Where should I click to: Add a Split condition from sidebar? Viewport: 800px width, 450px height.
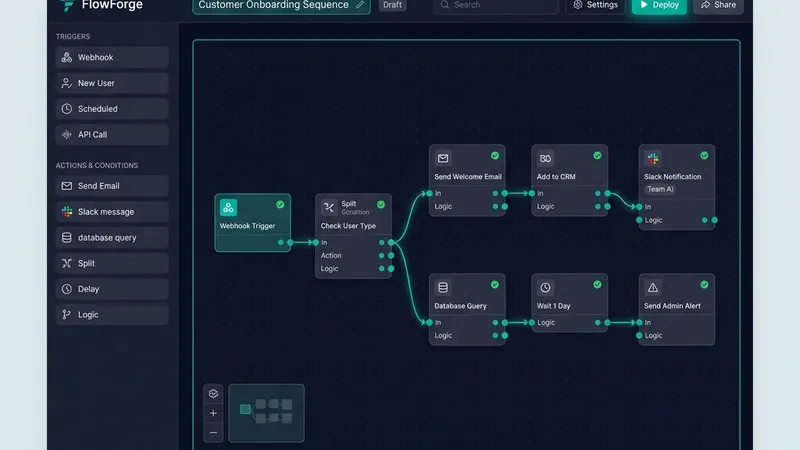coord(112,263)
